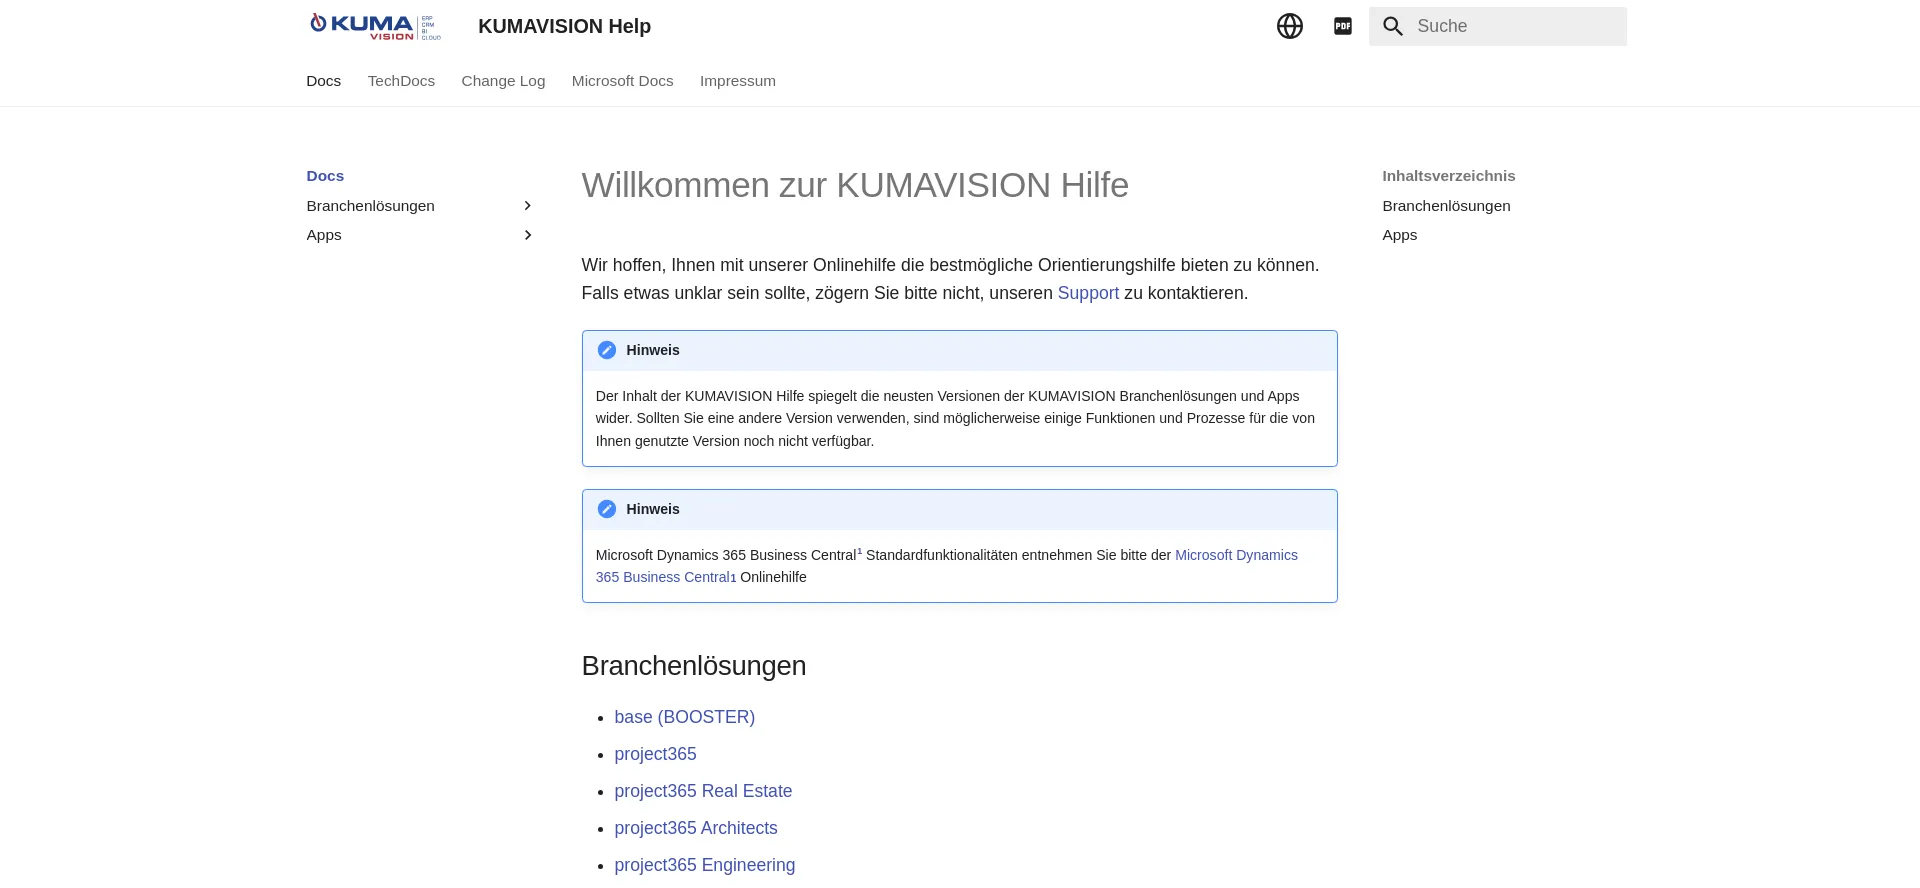Select Docs heading in left sidebar
This screenshot has height=888, width=1920.
(x=325, y=176)
